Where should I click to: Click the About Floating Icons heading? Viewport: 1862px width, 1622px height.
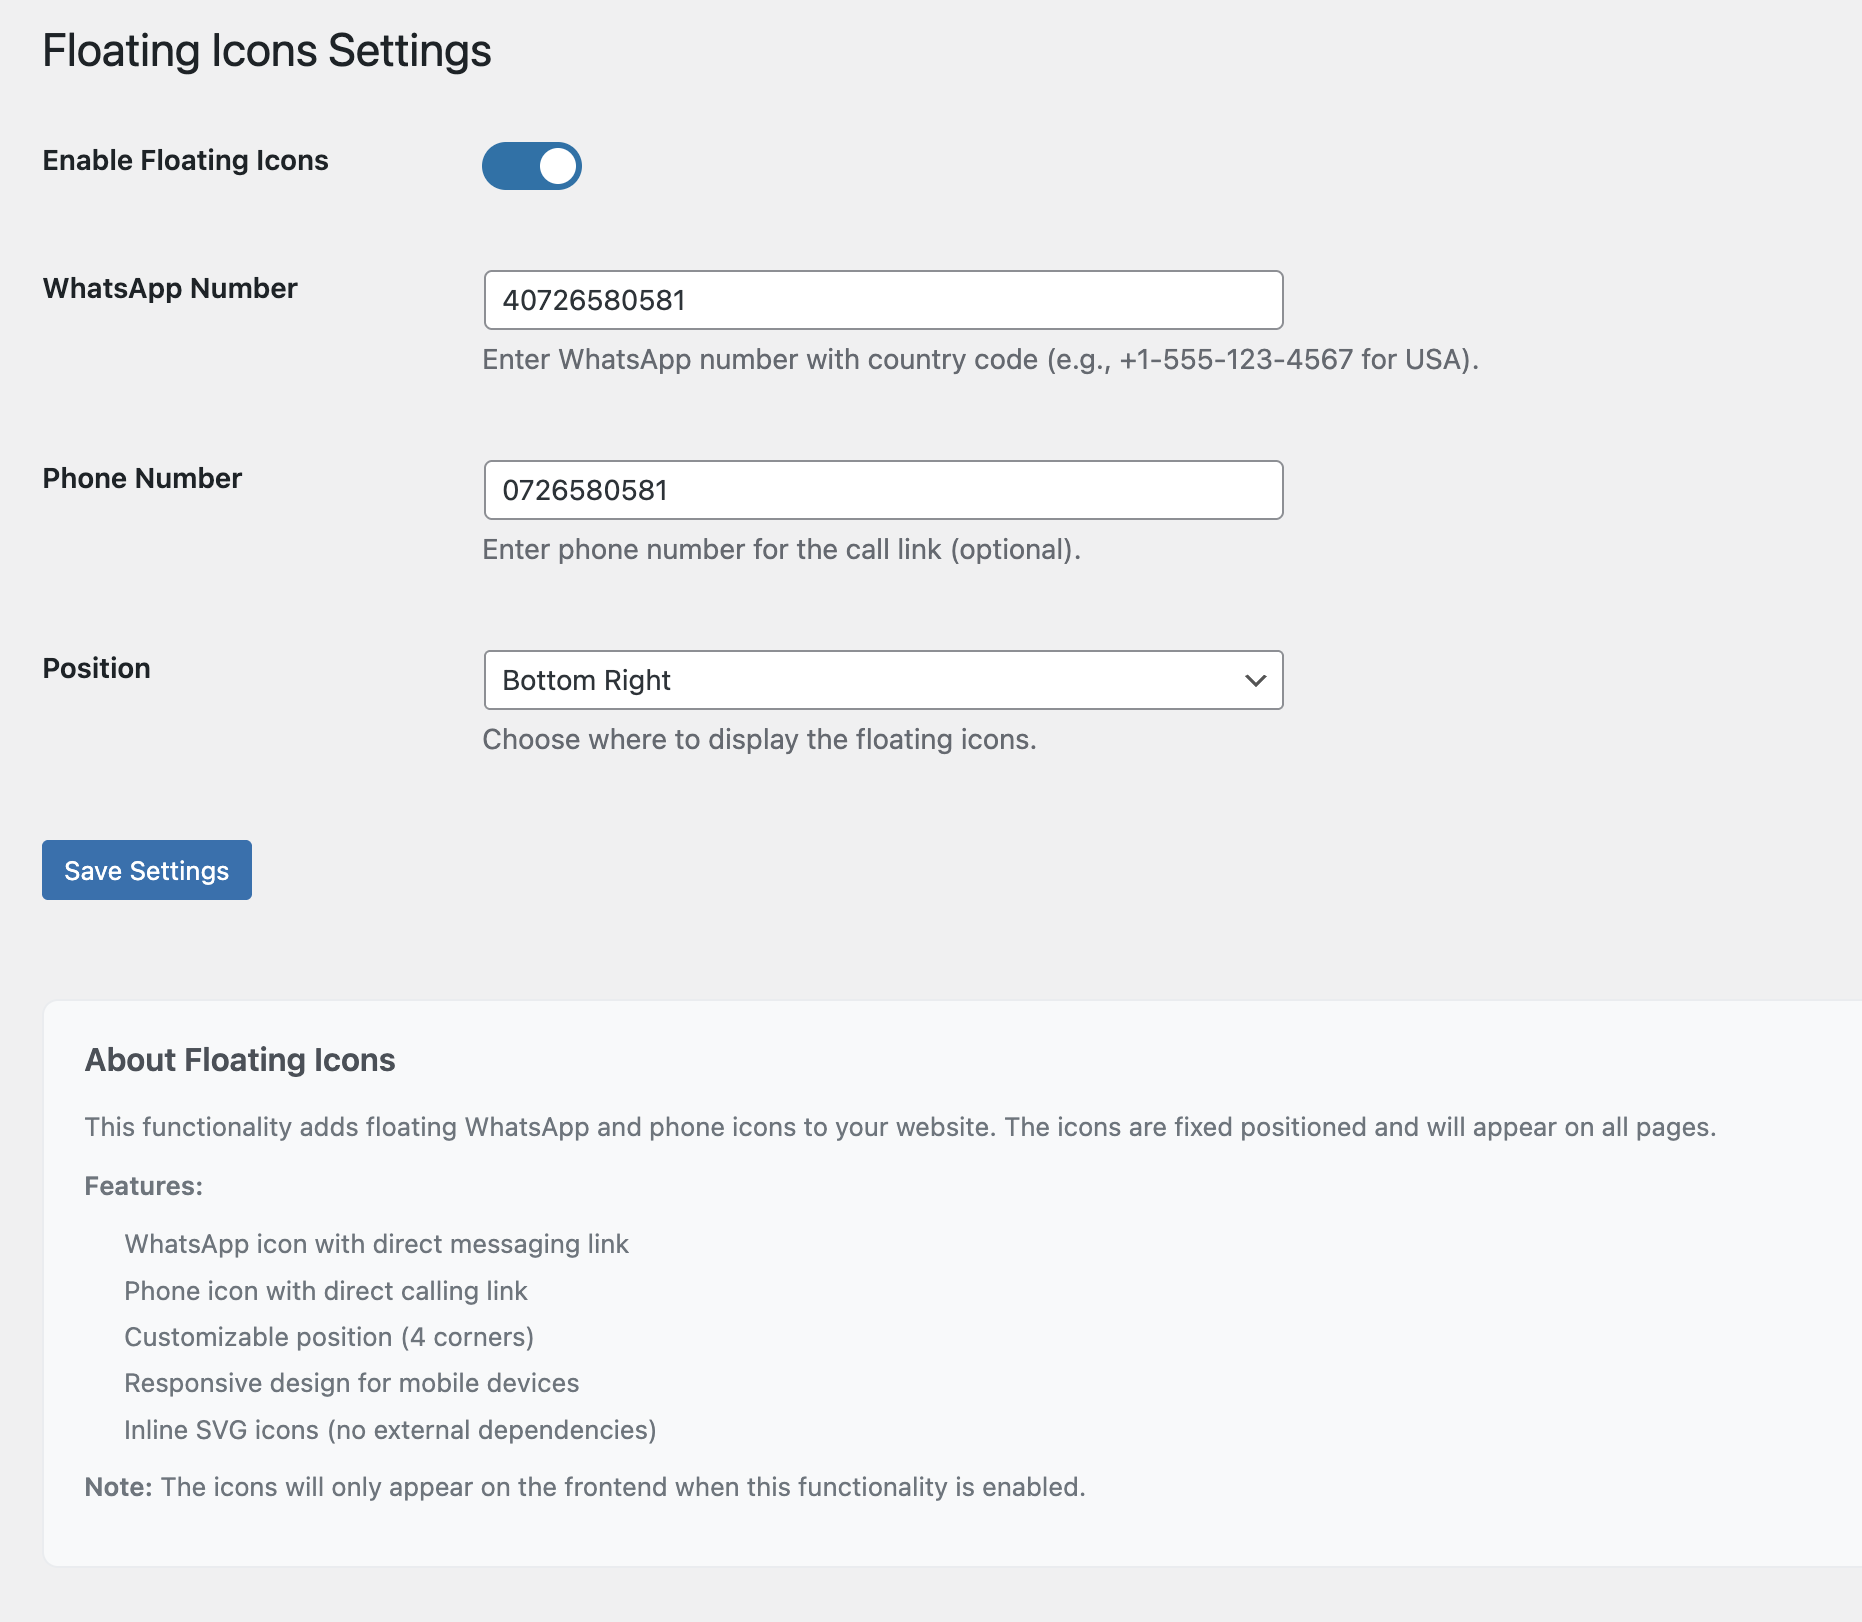click(x=240, y=1059)
